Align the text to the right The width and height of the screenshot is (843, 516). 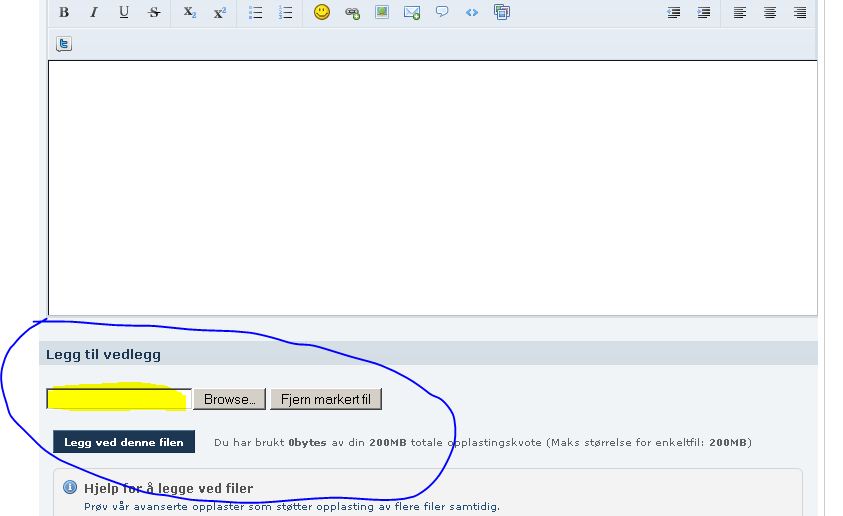[800, 13]
